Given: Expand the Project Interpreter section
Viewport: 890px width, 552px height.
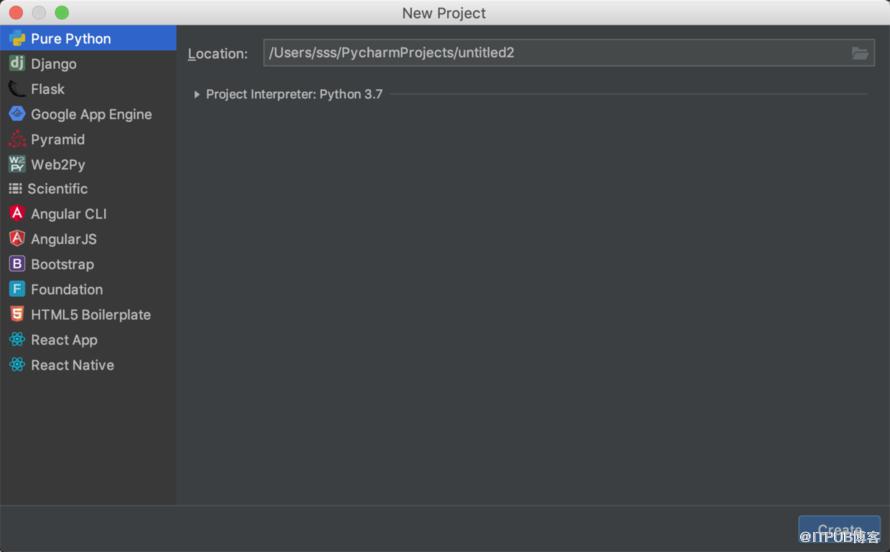Looking at the screenshot, I should 196,95.
